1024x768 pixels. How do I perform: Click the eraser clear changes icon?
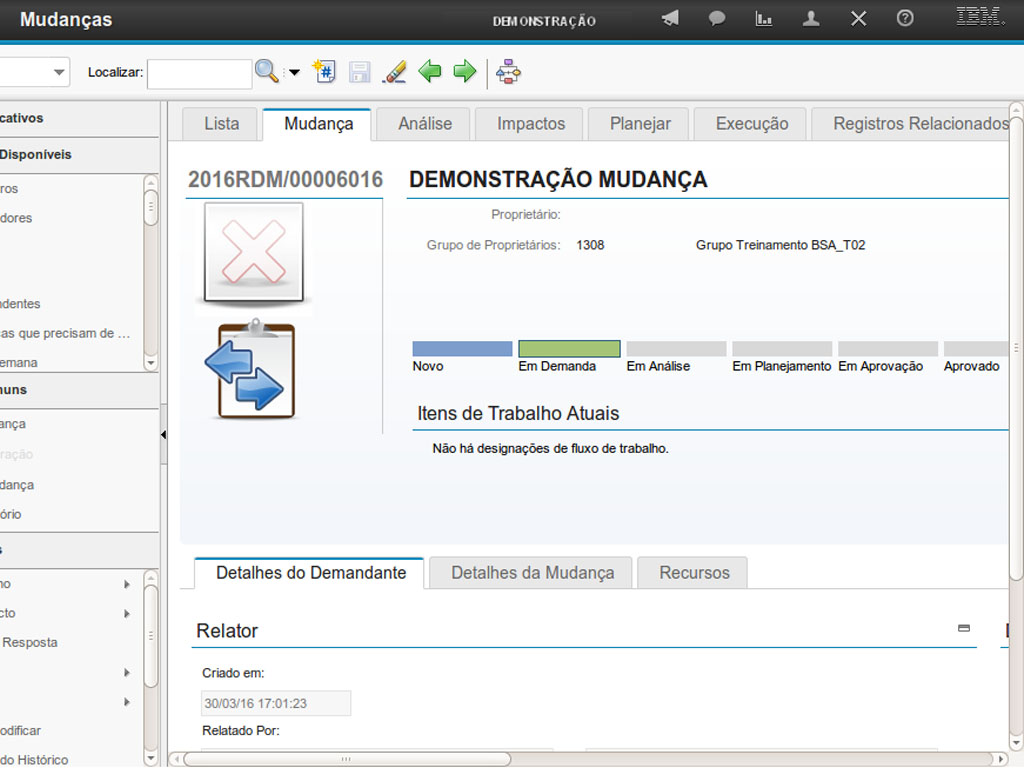point(395,71)
